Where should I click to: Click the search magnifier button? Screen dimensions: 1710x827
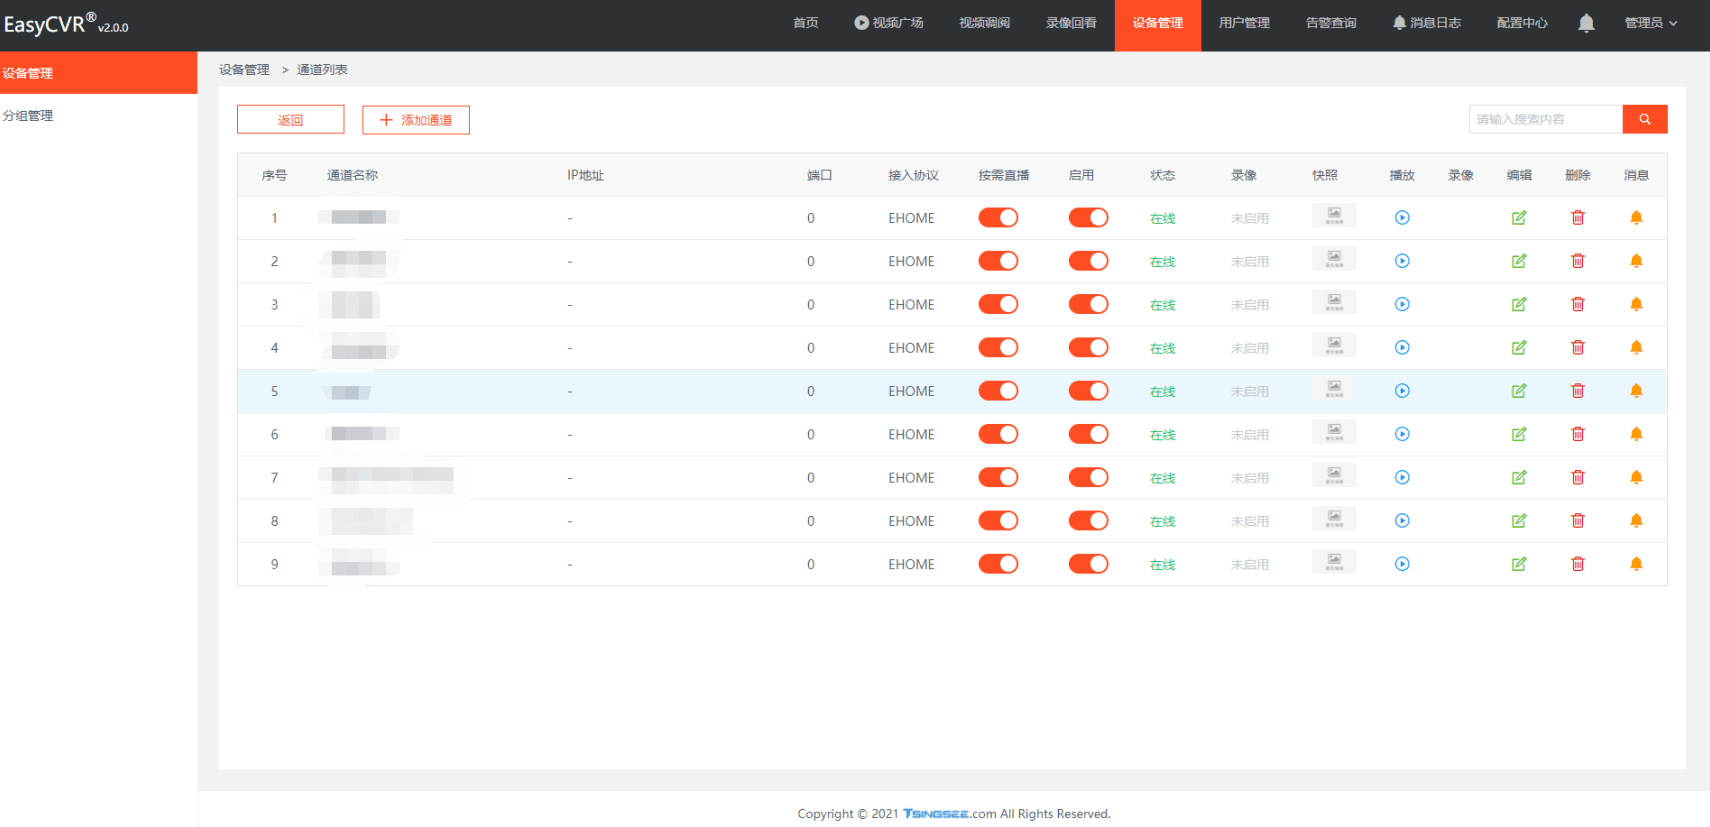1644,119
